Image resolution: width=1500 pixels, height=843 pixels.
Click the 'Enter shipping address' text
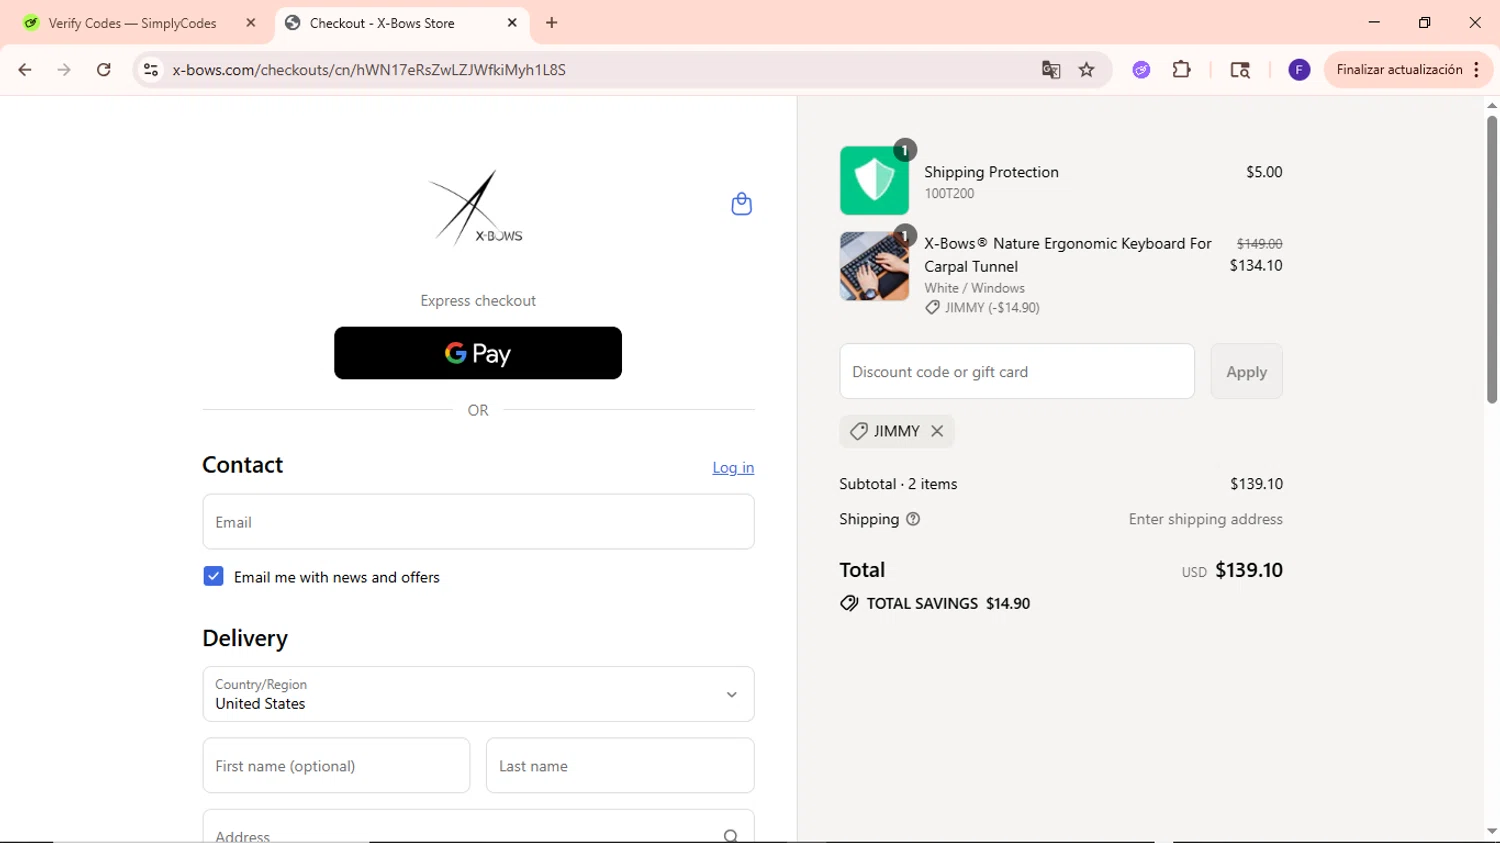[1205, 519]
